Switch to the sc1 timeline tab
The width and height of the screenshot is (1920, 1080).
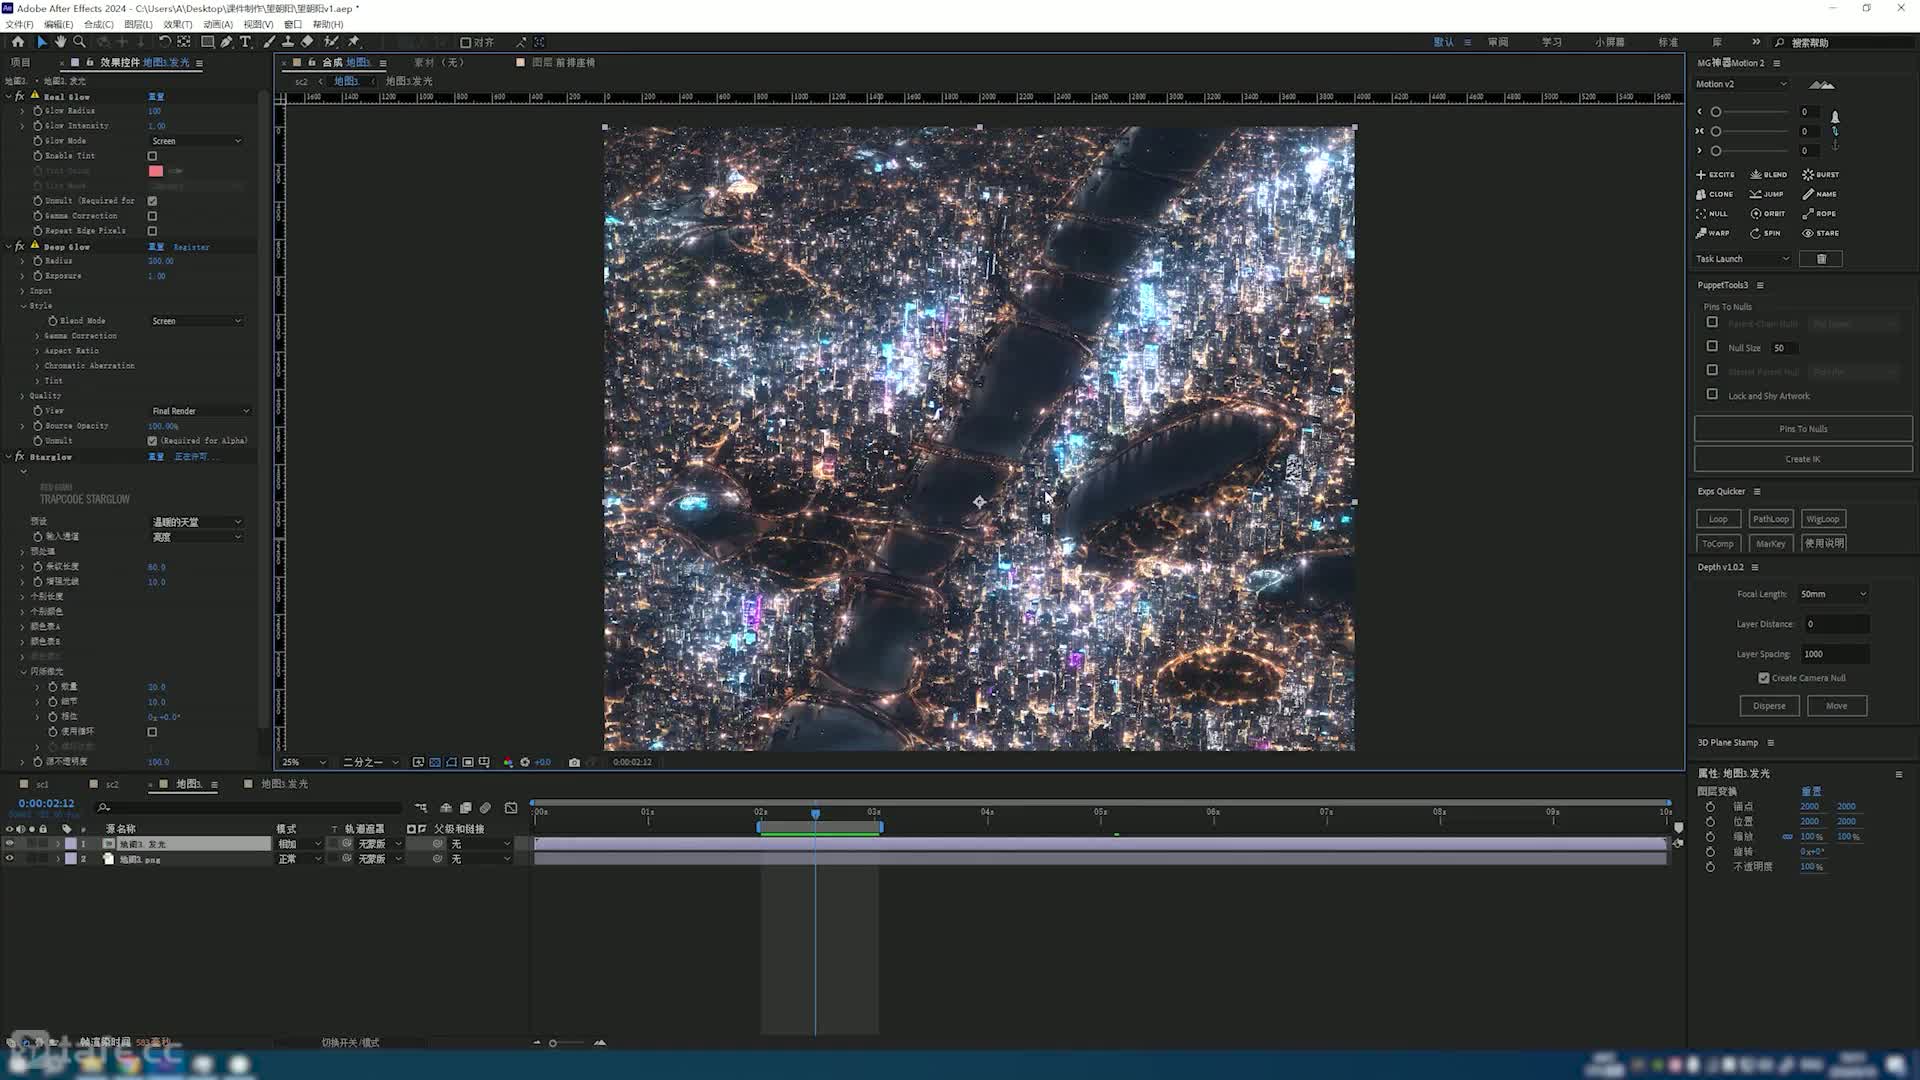(x=42, y=784)
